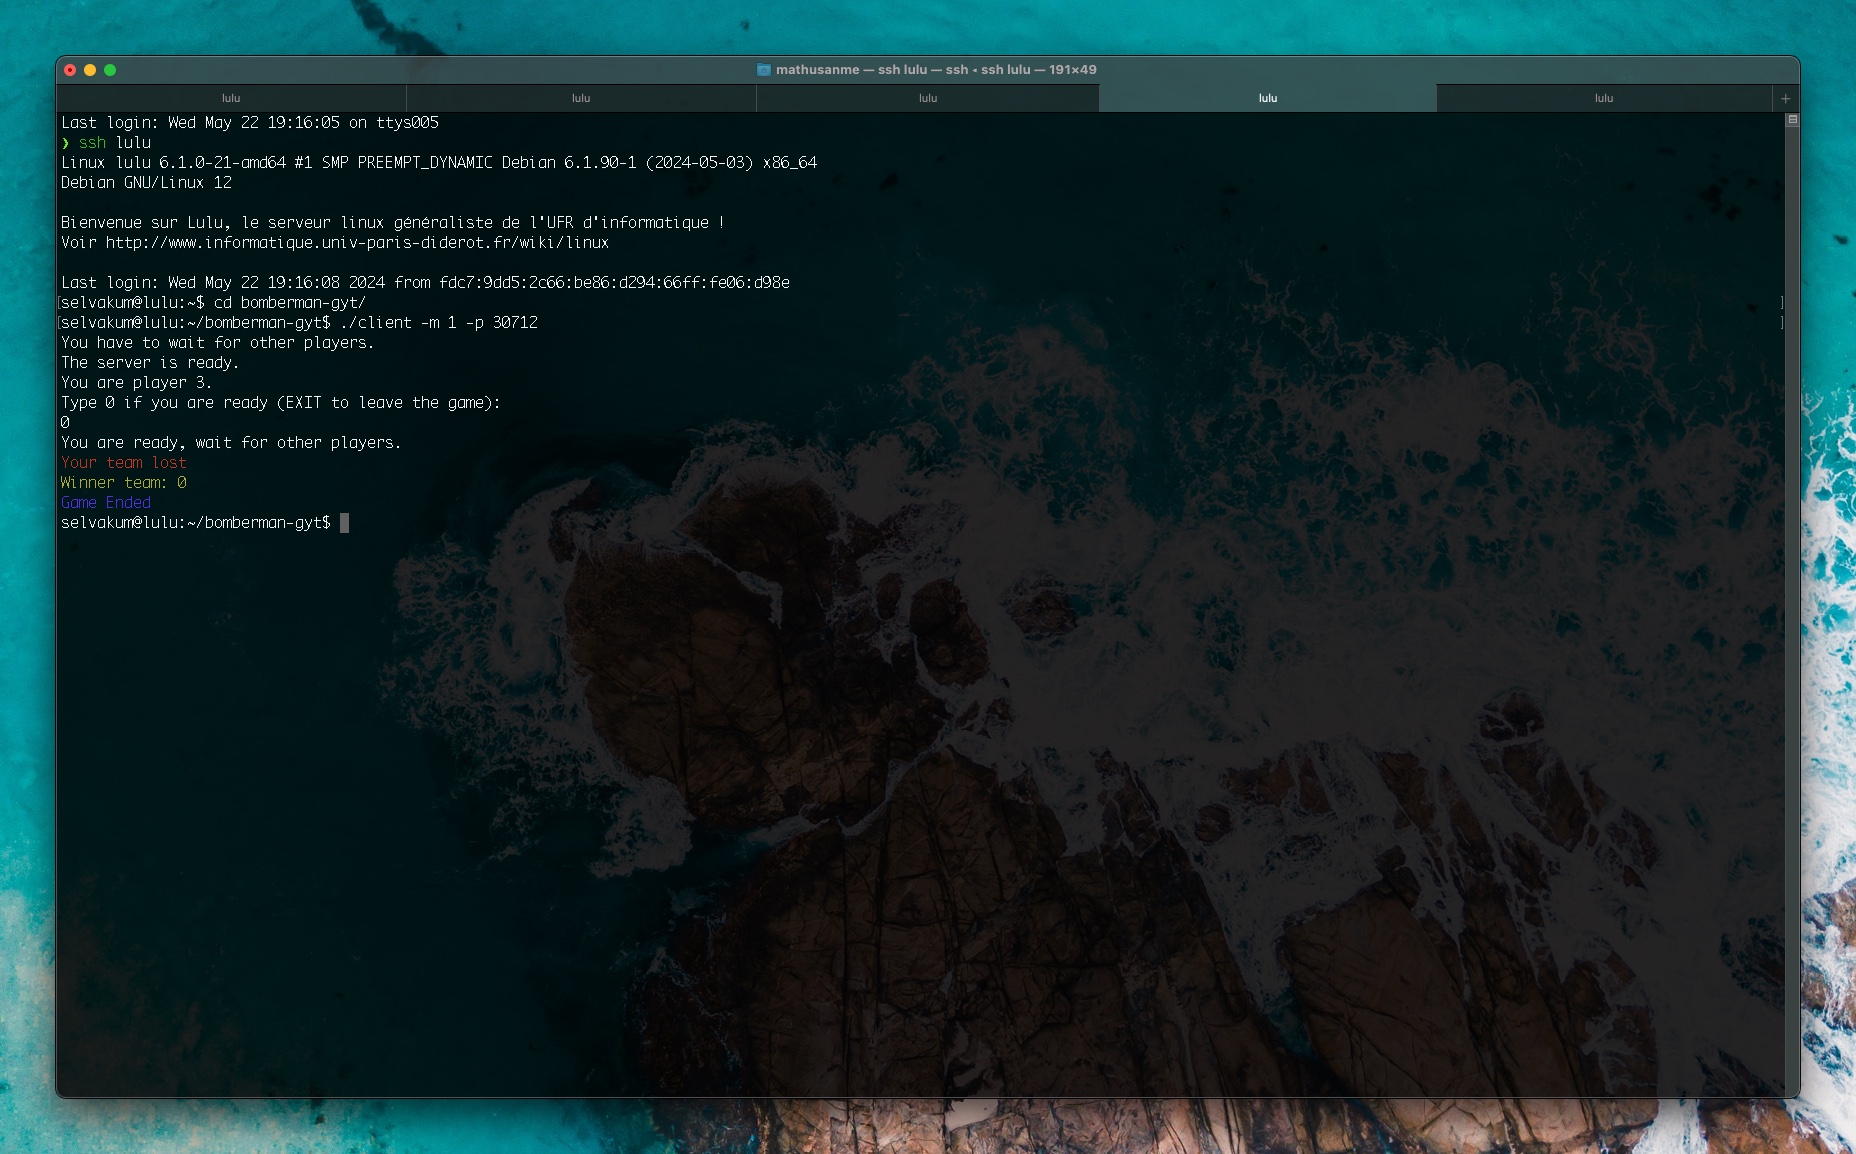This screenshot has height=1154, width=1856.
Task: Click the cursor block at the final prompt
Action: (x=345, y=523)
